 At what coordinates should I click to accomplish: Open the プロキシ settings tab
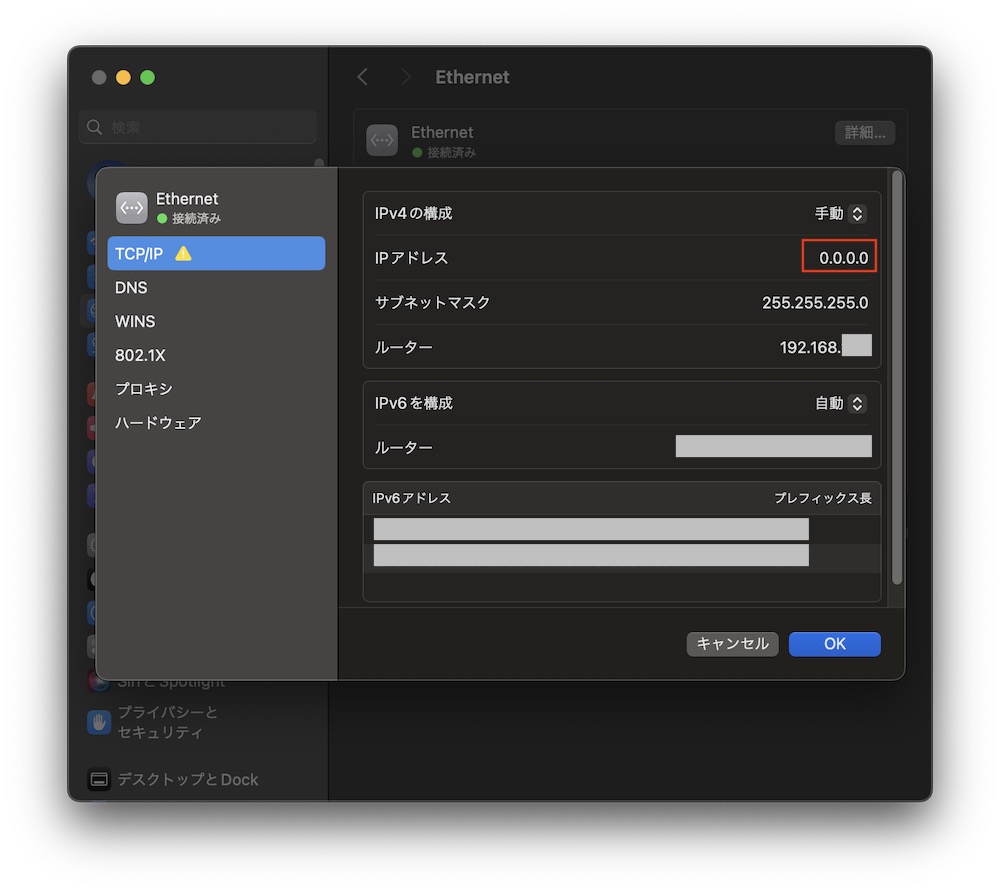[x=144, y=389]
